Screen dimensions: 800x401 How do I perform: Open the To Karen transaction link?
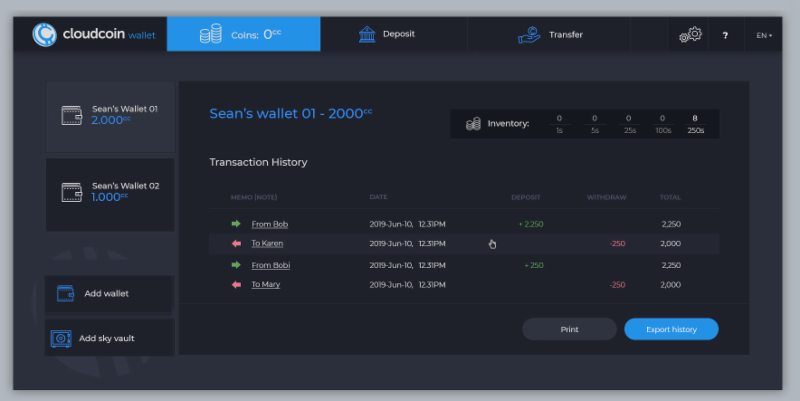coord(267,243)
